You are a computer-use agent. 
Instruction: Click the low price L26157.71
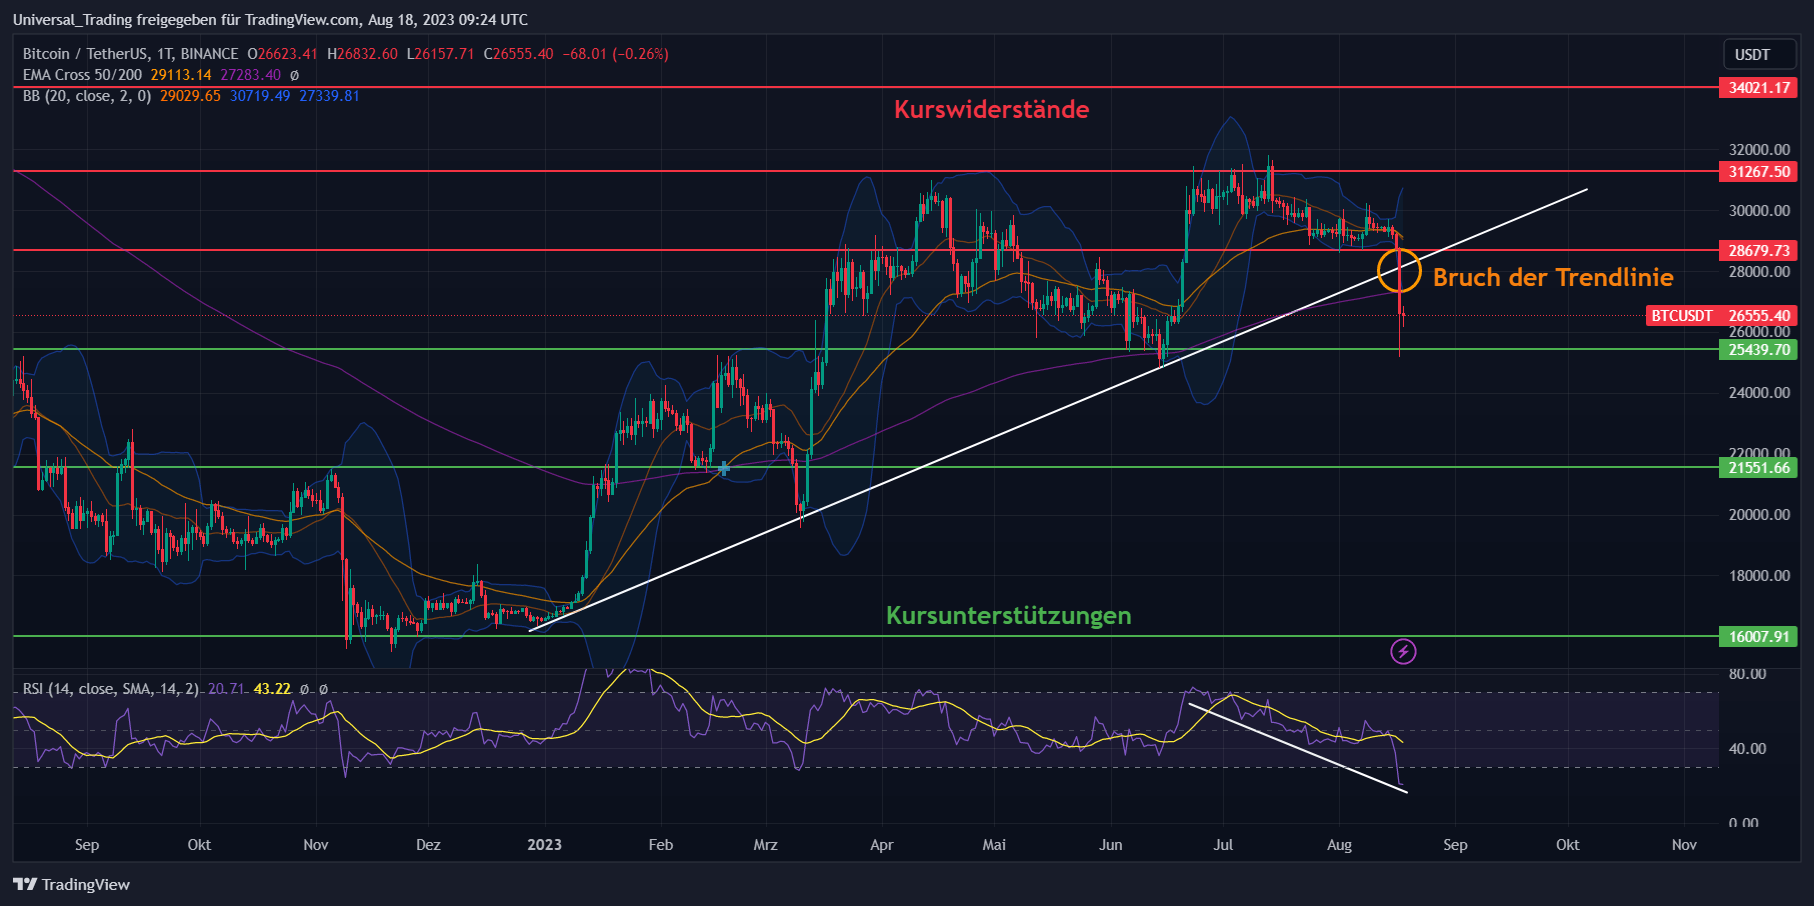[440, 54]
